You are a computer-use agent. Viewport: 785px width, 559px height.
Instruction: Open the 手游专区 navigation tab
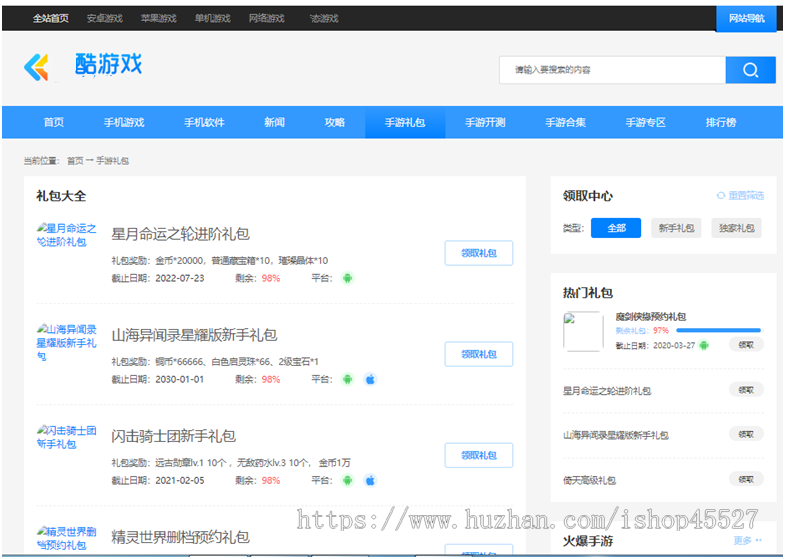pyautogui.click(x=645, y=122)
